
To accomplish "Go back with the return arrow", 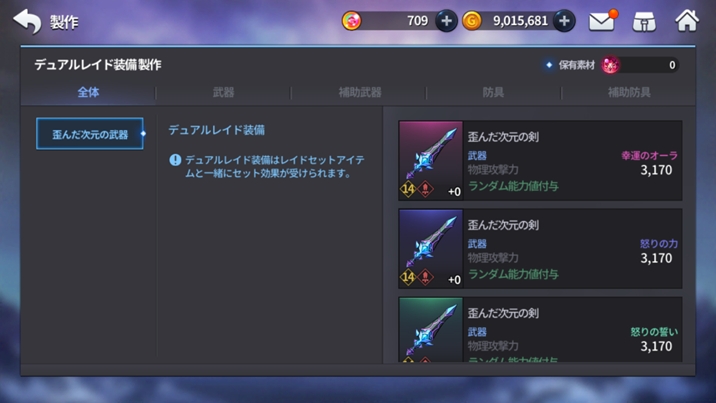I will (x=27, y=21).
